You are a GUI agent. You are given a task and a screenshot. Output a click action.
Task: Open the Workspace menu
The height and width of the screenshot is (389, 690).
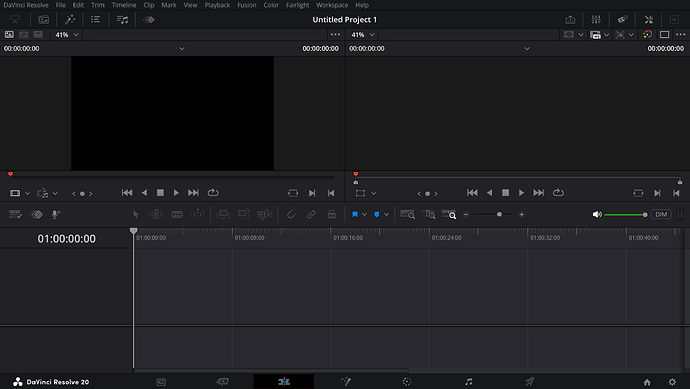tap(332, 5)
